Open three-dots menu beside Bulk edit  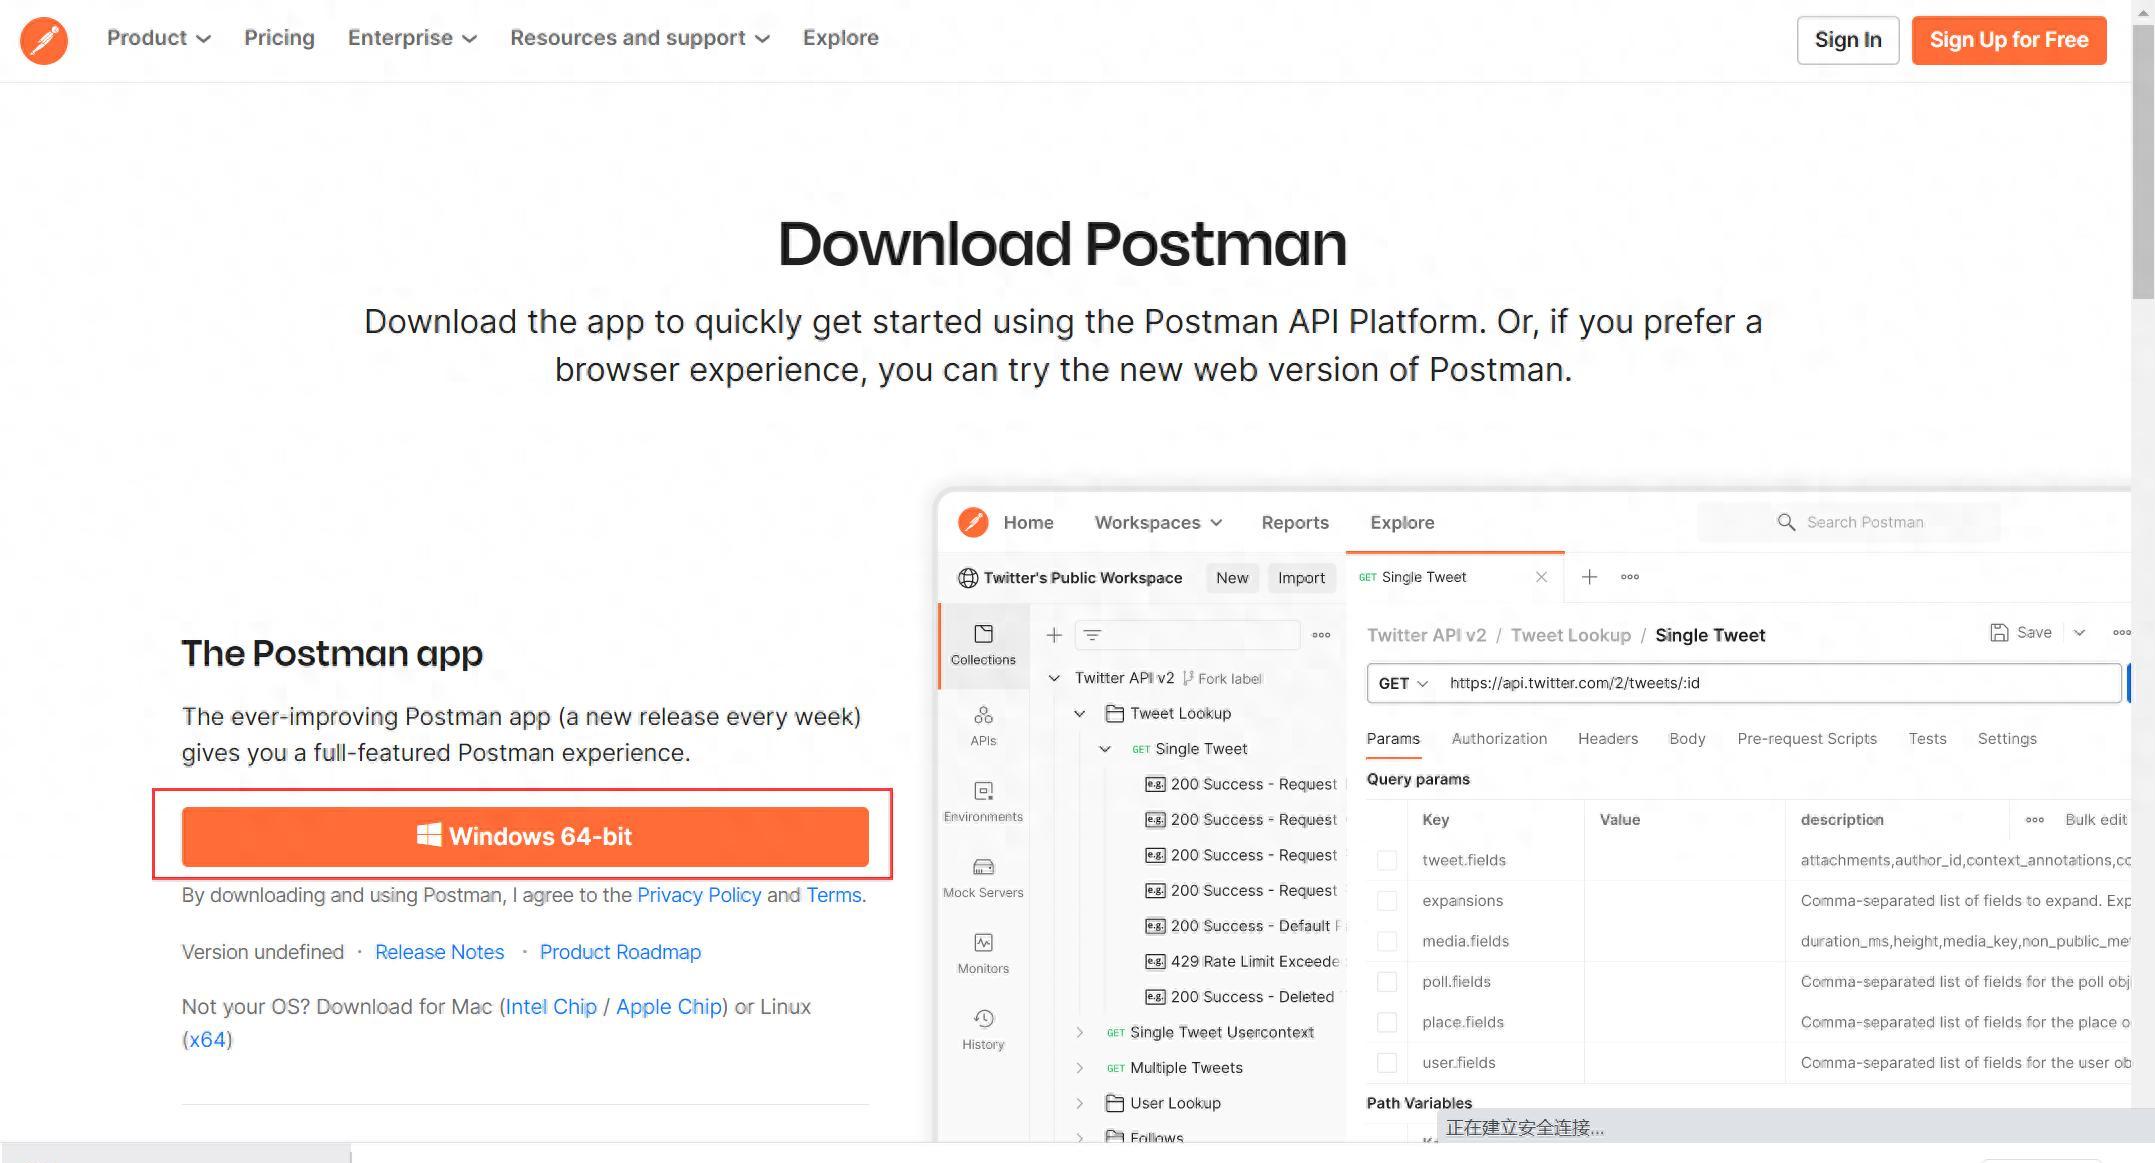pos(2035,820)
